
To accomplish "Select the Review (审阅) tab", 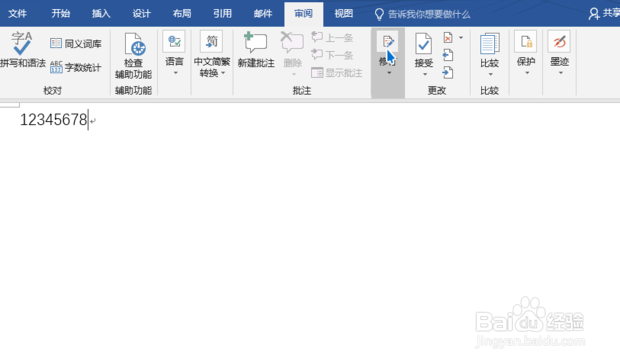I will pyautogui.click(x=303, y=14).
